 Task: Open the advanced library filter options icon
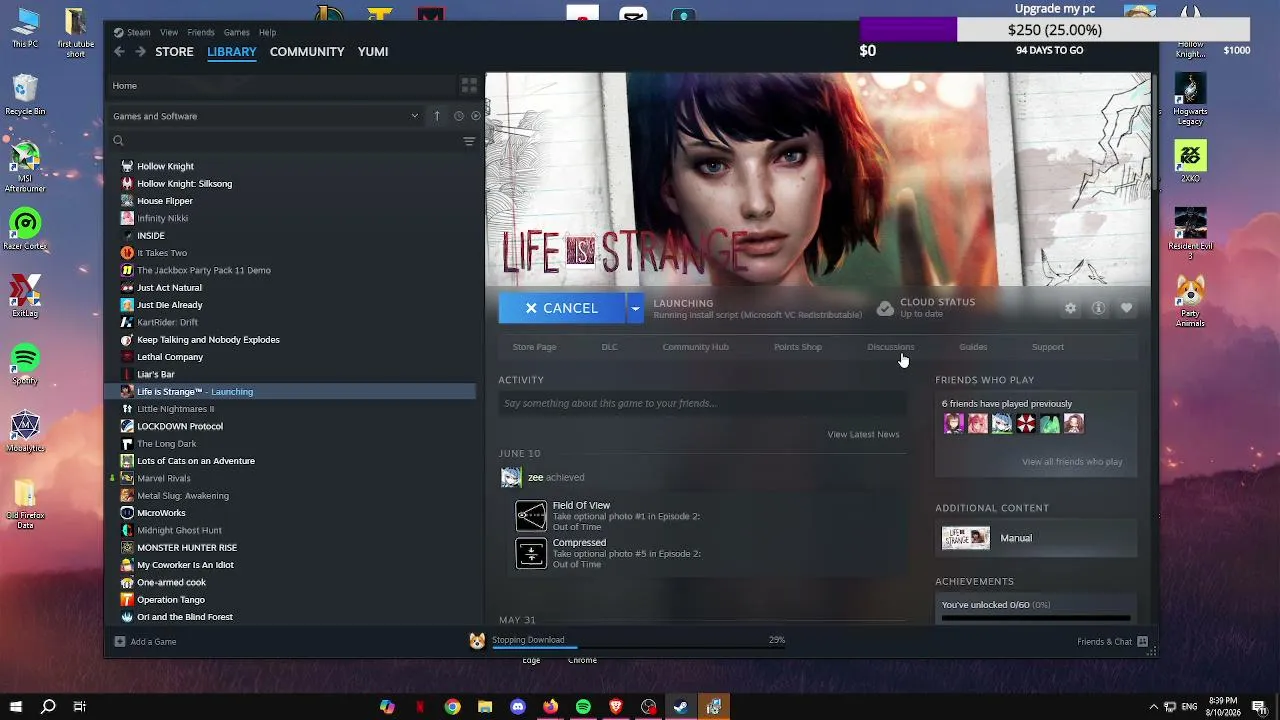click(469, 141)
